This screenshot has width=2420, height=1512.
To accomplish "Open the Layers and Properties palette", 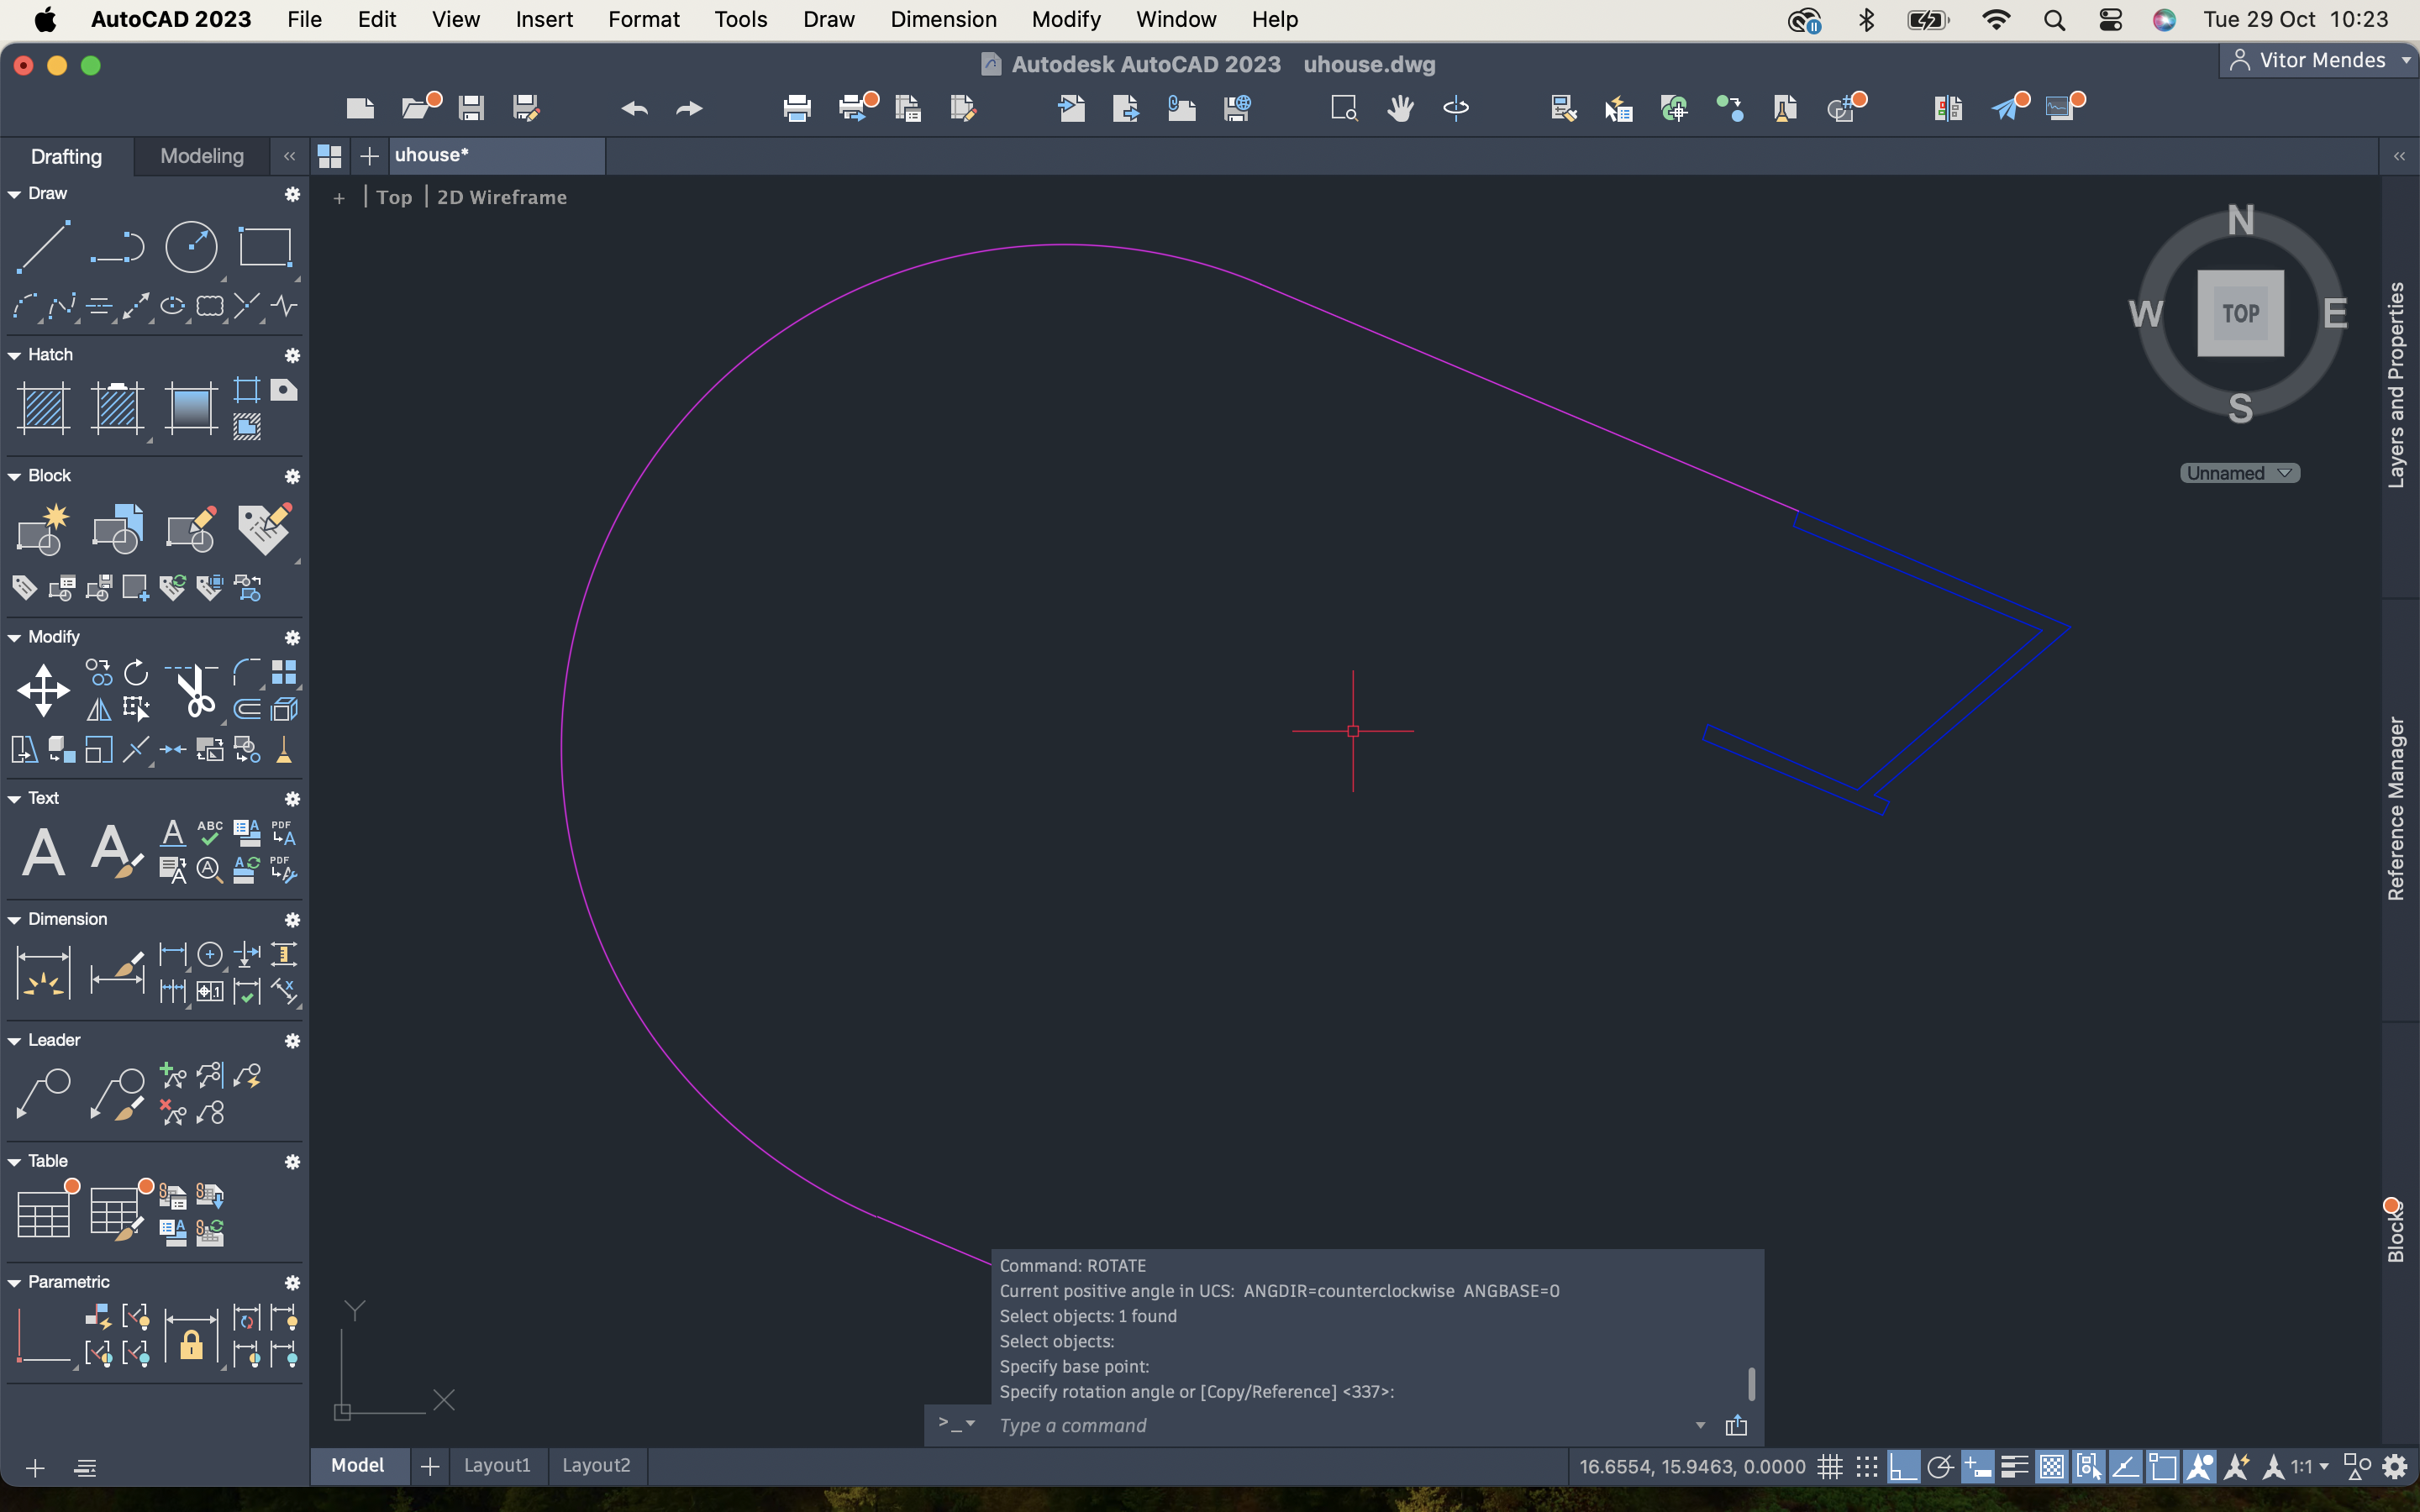I will pos(2397,385).
